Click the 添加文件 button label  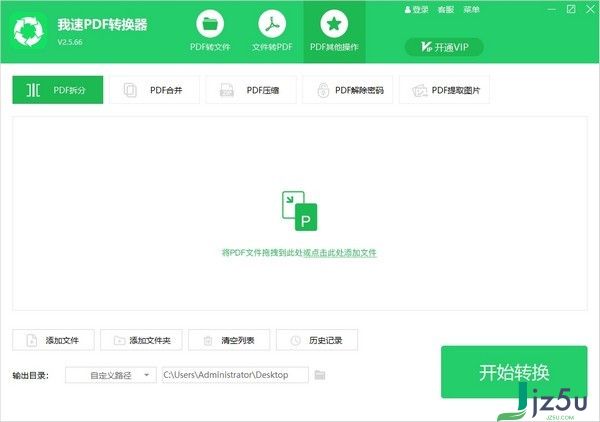(x=62, y=340)
